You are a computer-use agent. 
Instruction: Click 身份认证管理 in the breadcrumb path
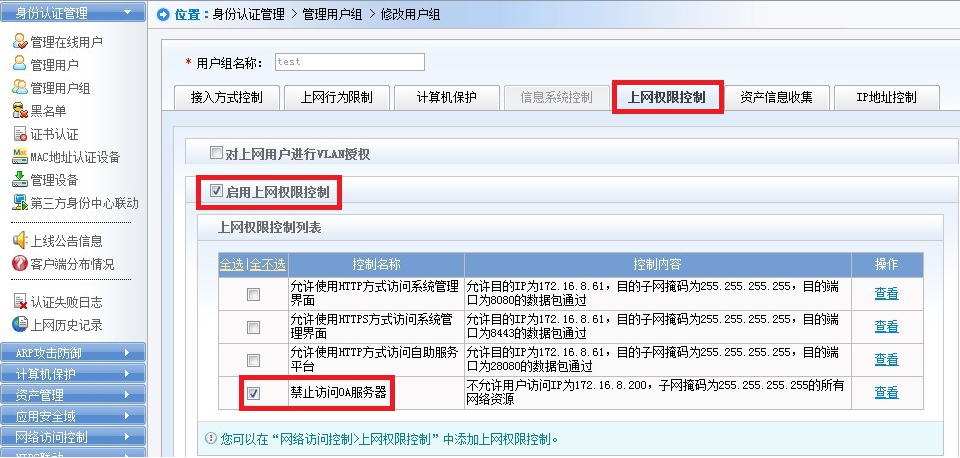(249, 15)
